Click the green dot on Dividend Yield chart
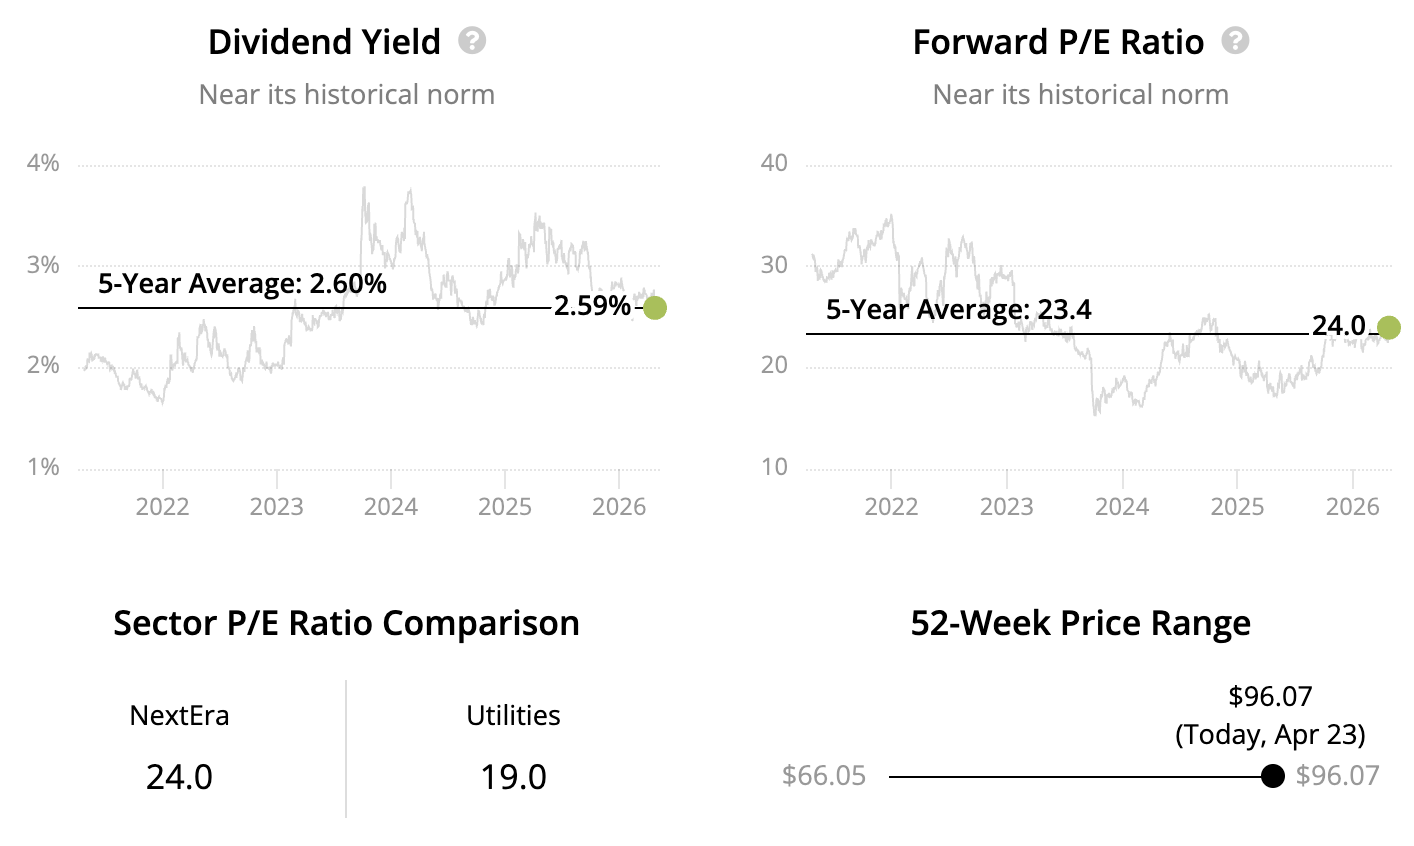 [654, 308]
